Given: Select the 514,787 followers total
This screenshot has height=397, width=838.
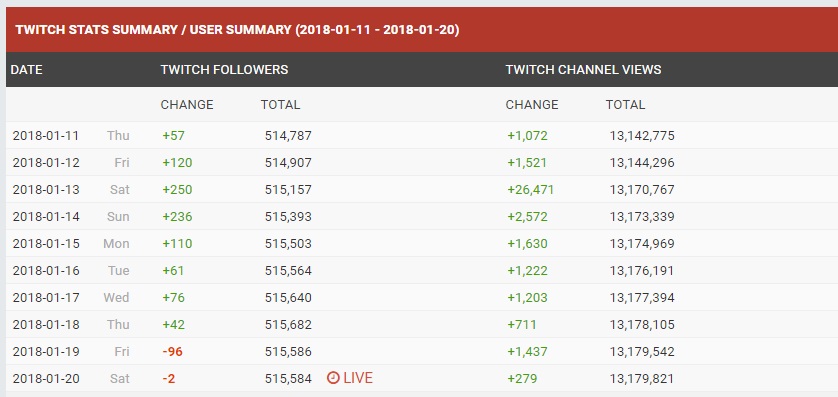Looking at the screenshot, I should pos(288,136).
